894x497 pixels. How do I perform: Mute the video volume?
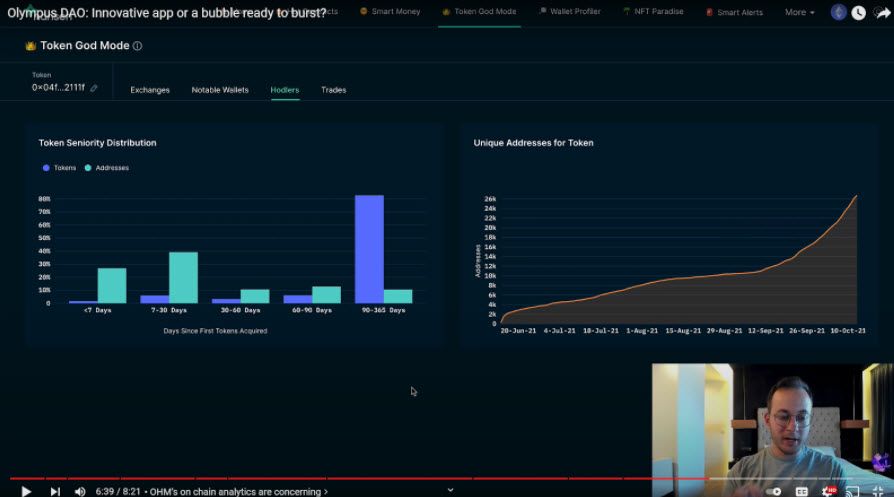(x=80, y=491)
